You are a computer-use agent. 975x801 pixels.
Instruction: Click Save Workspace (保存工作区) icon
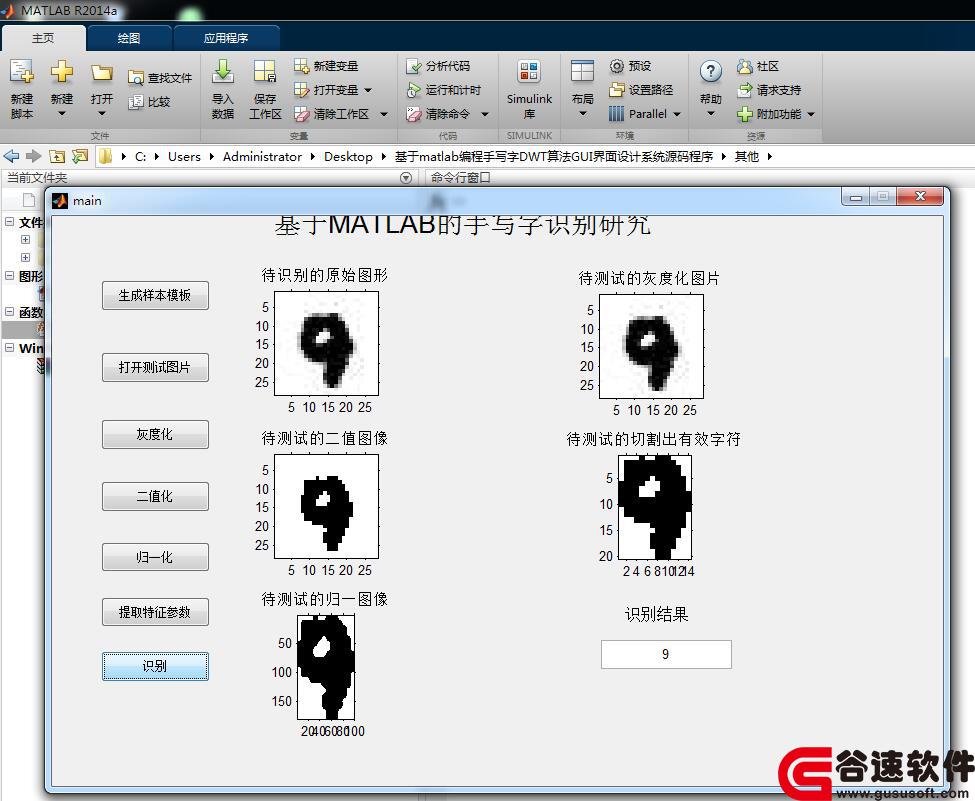pos(265,72)
